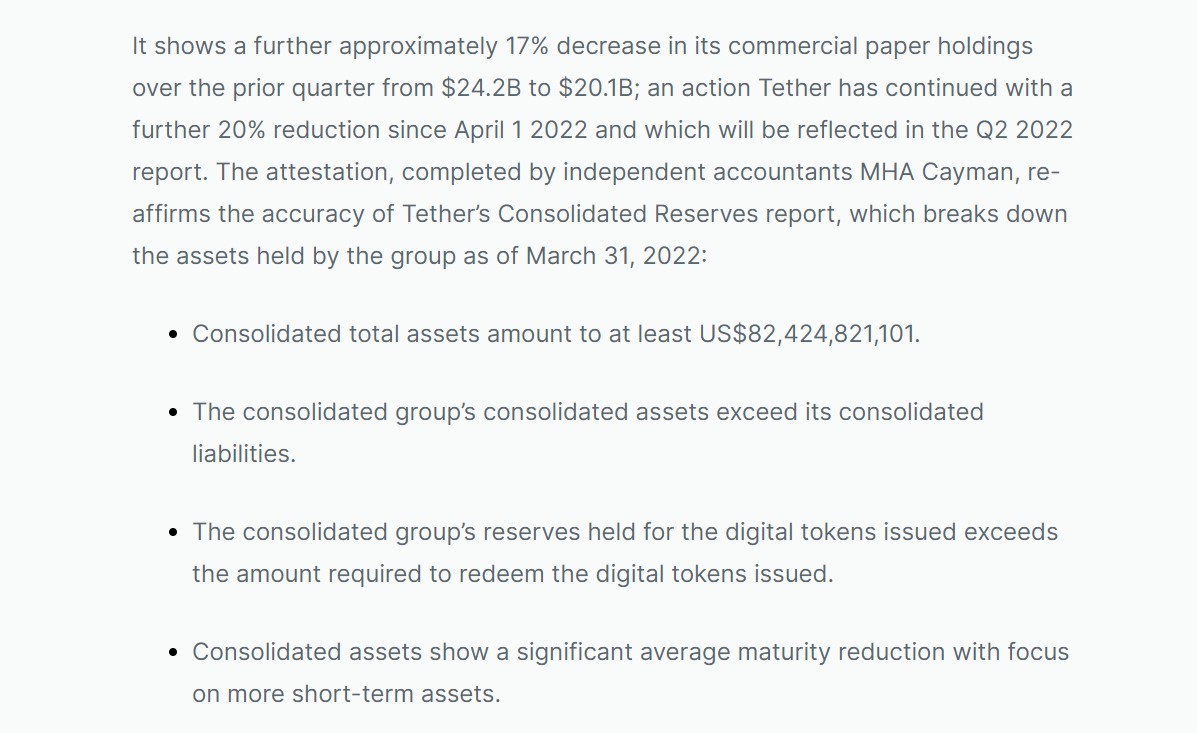The image size is (1197, 733).
Task: Click the "20%" reduction figure
Action: (x=241, y=130)
